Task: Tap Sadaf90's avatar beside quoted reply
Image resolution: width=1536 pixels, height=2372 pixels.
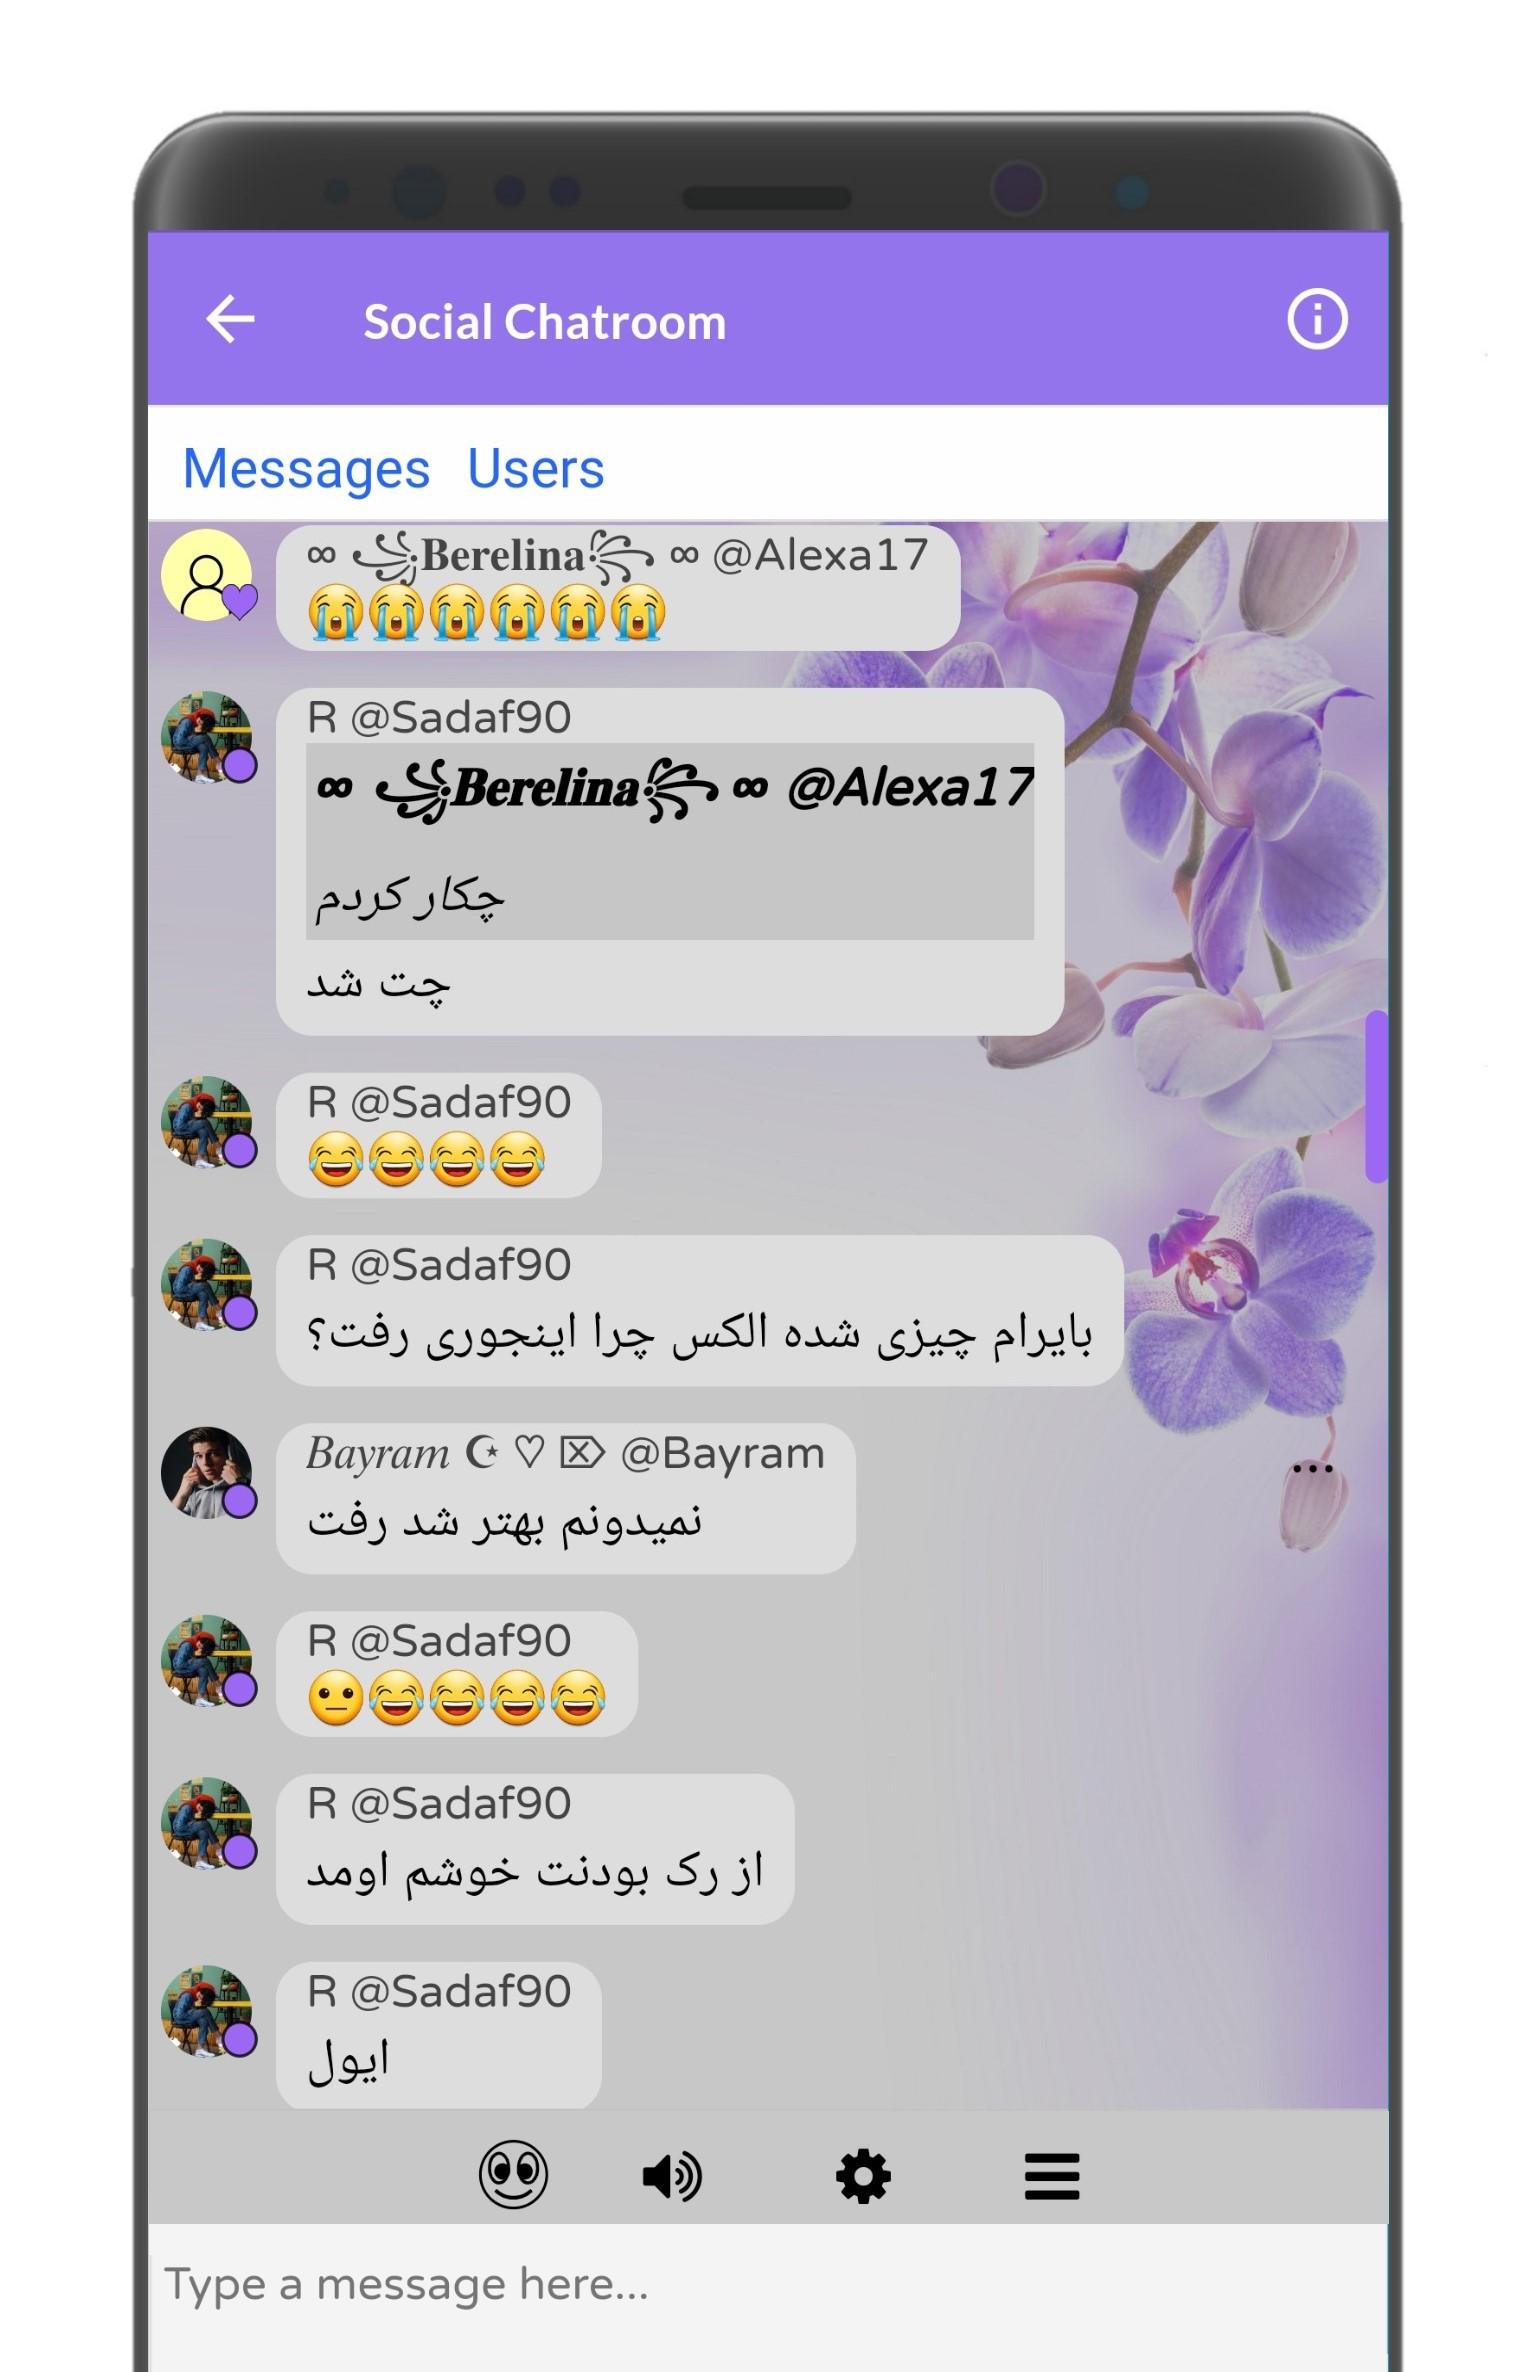Action: 207,737
